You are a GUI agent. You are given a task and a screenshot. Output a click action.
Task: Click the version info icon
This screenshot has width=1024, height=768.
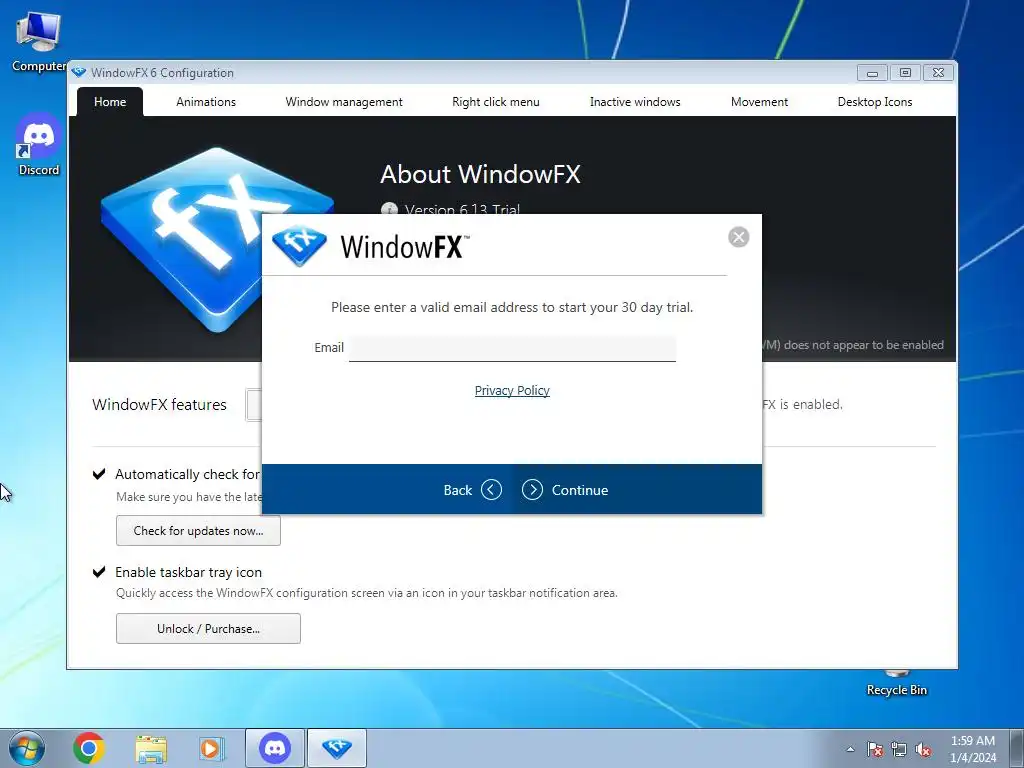click(x=389, y=209)
